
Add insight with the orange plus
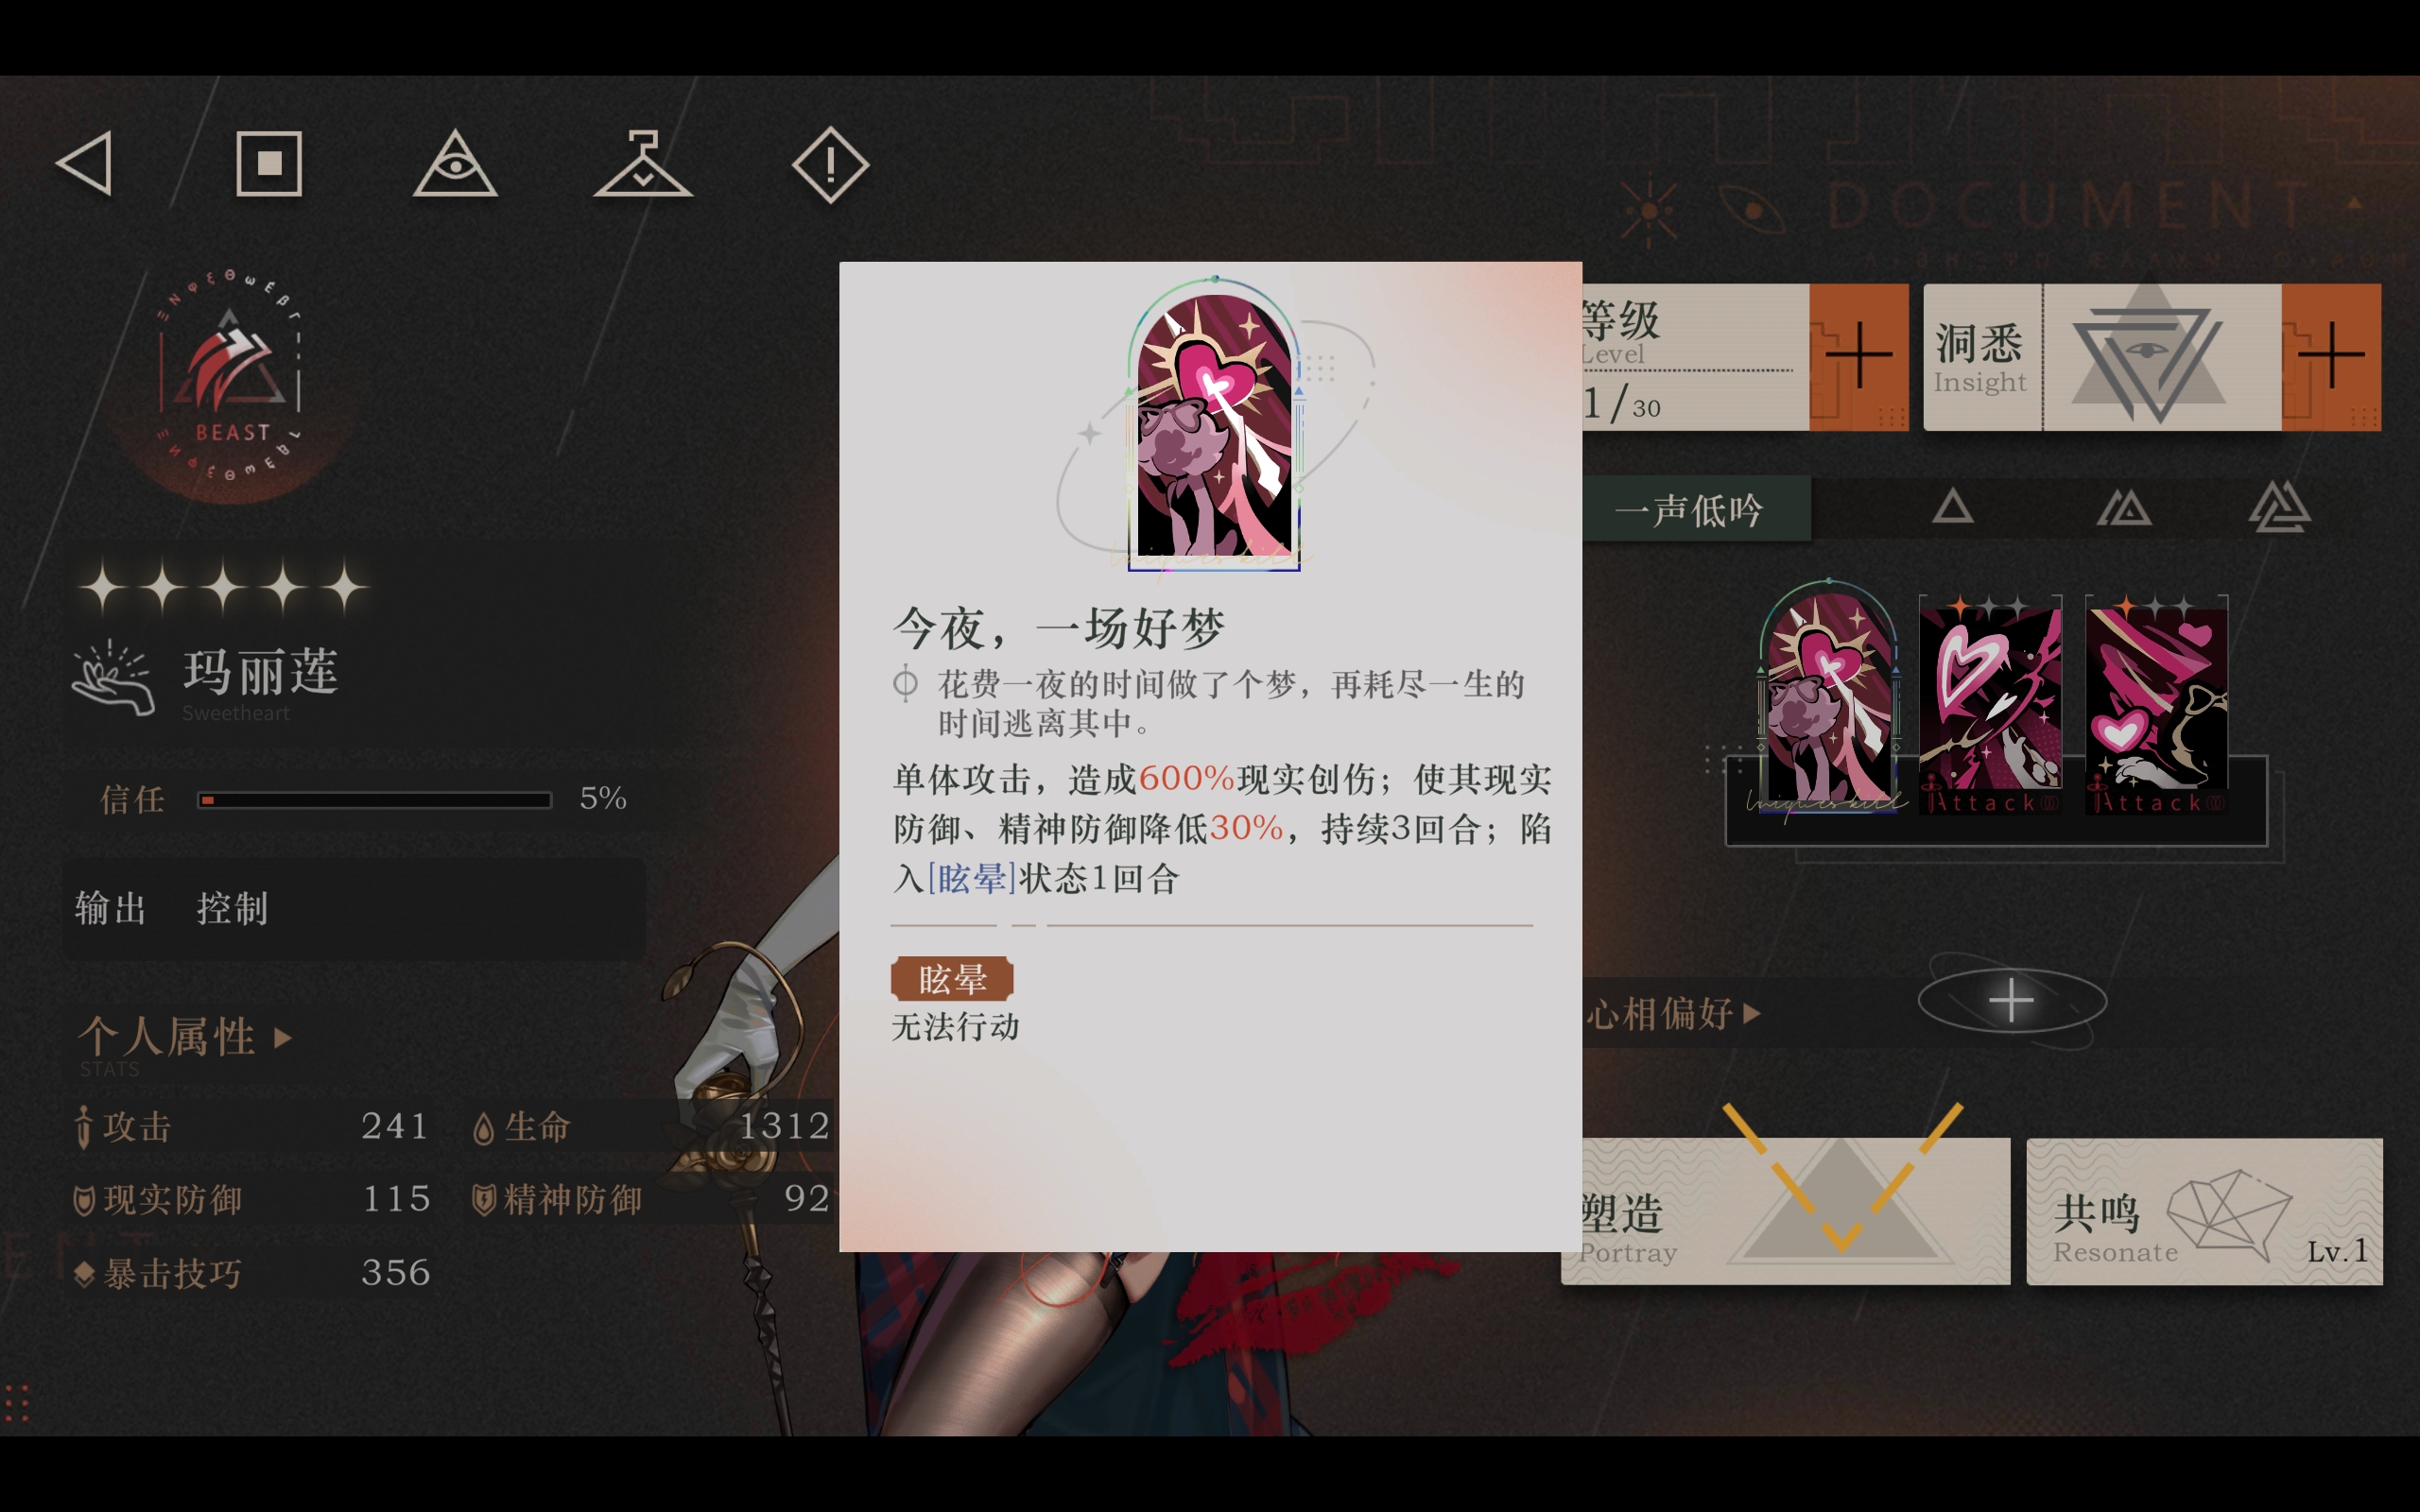2331,357
